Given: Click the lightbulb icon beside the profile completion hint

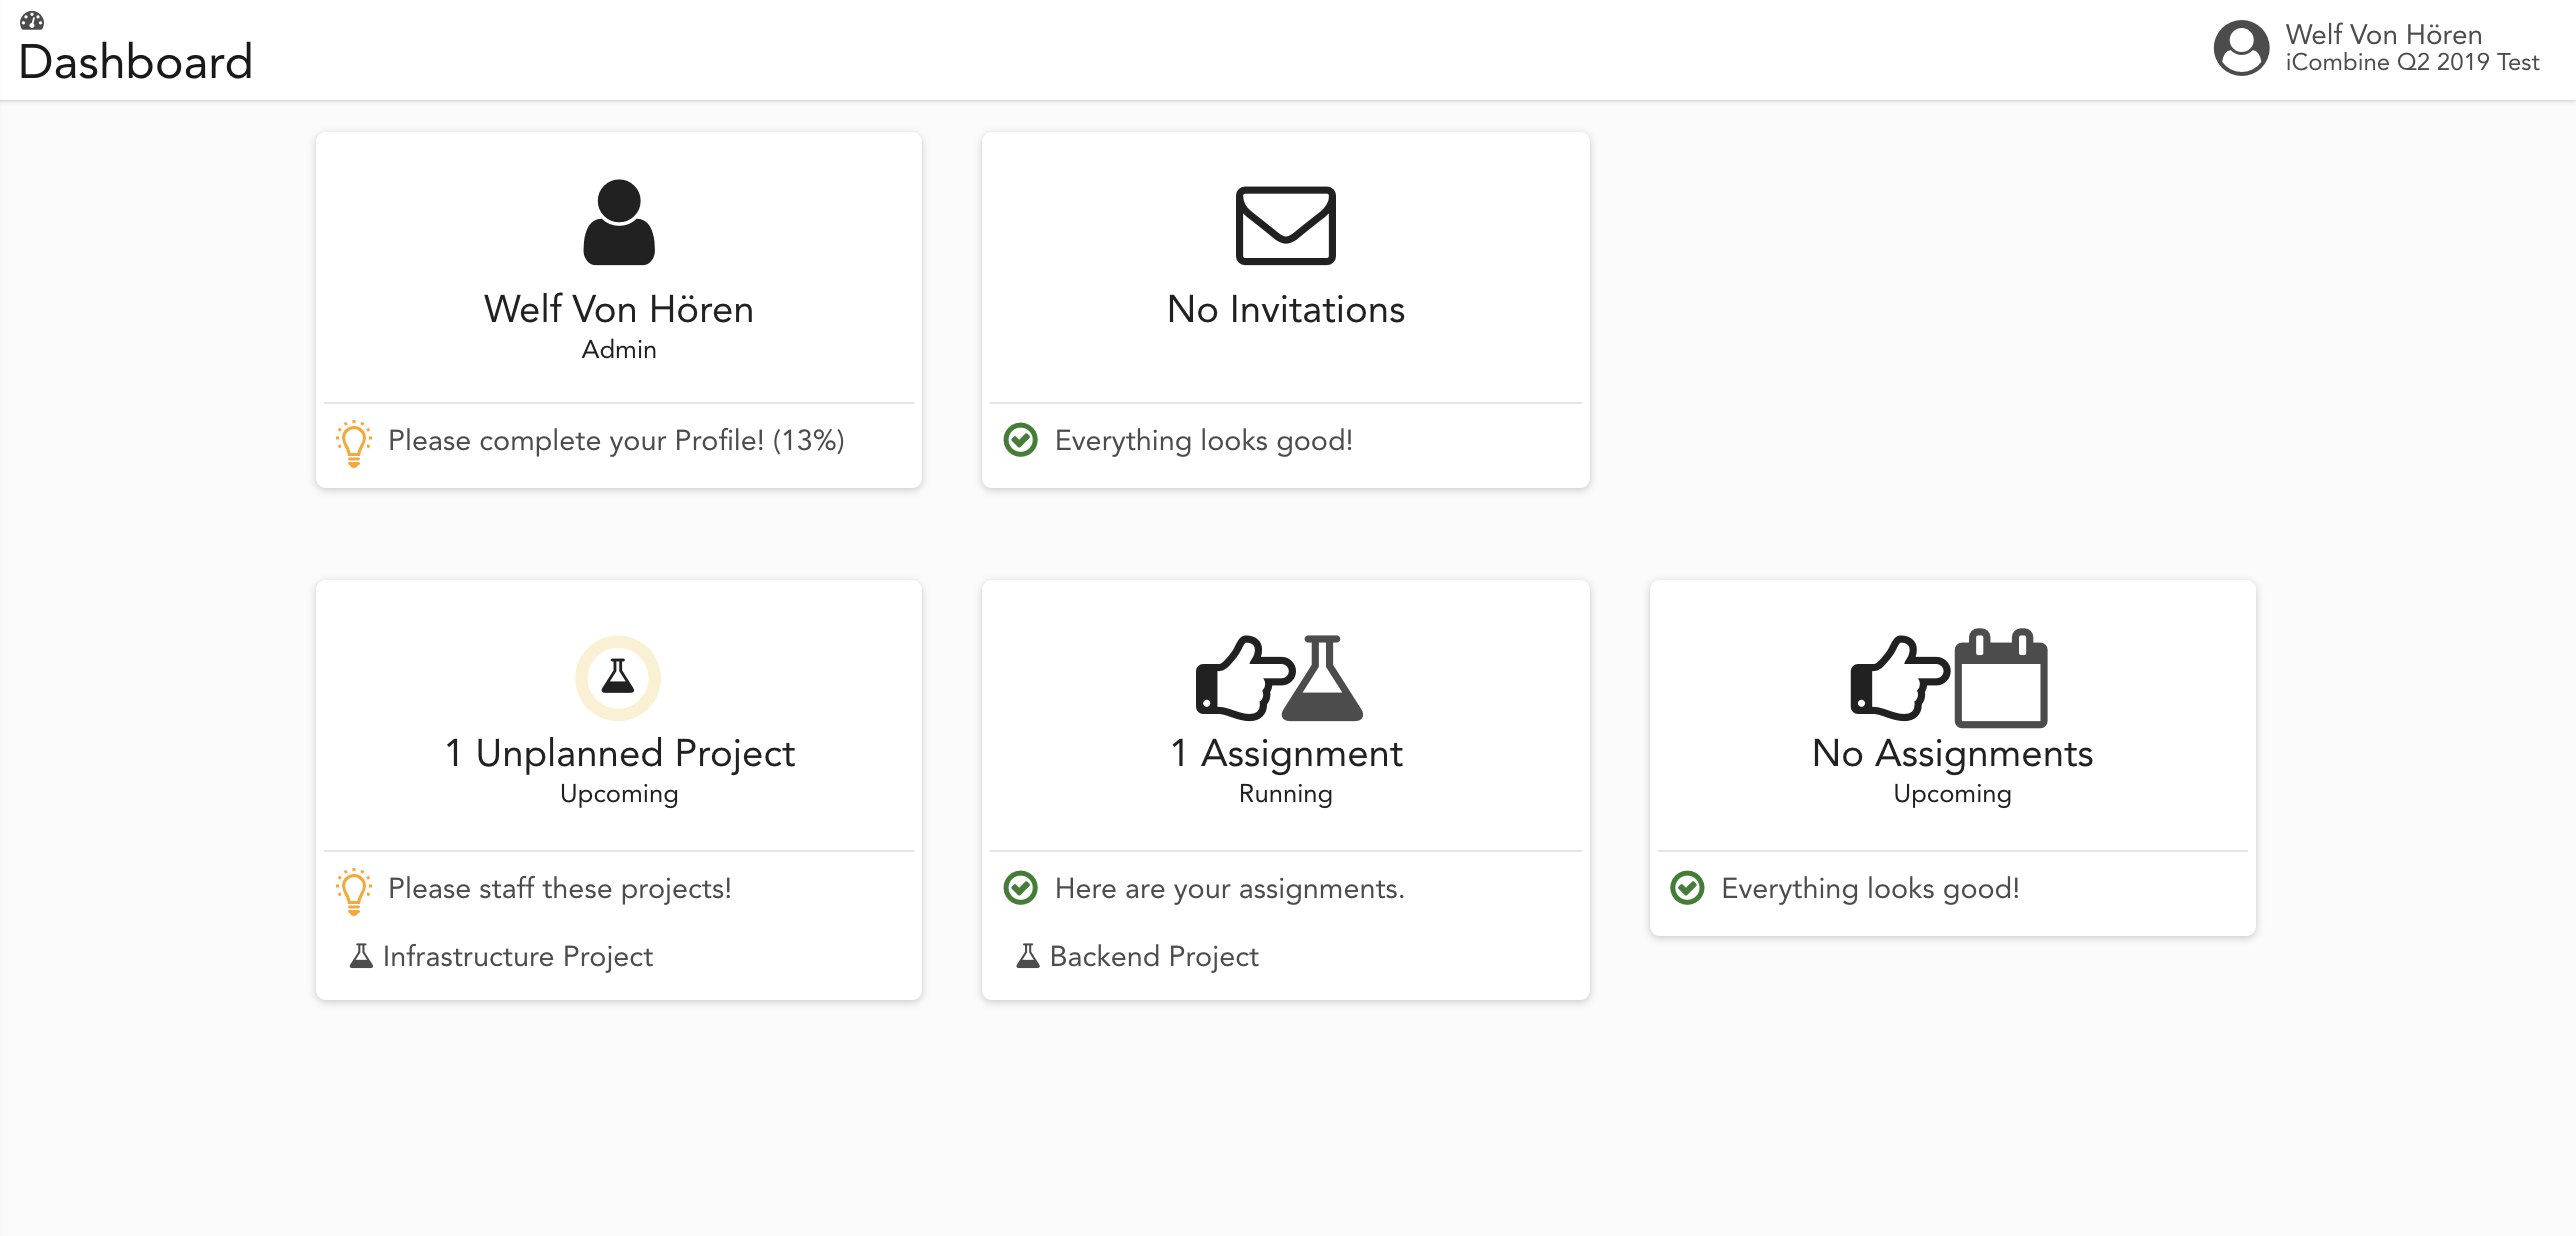Looking at the screenshot, I should (354, 442).
